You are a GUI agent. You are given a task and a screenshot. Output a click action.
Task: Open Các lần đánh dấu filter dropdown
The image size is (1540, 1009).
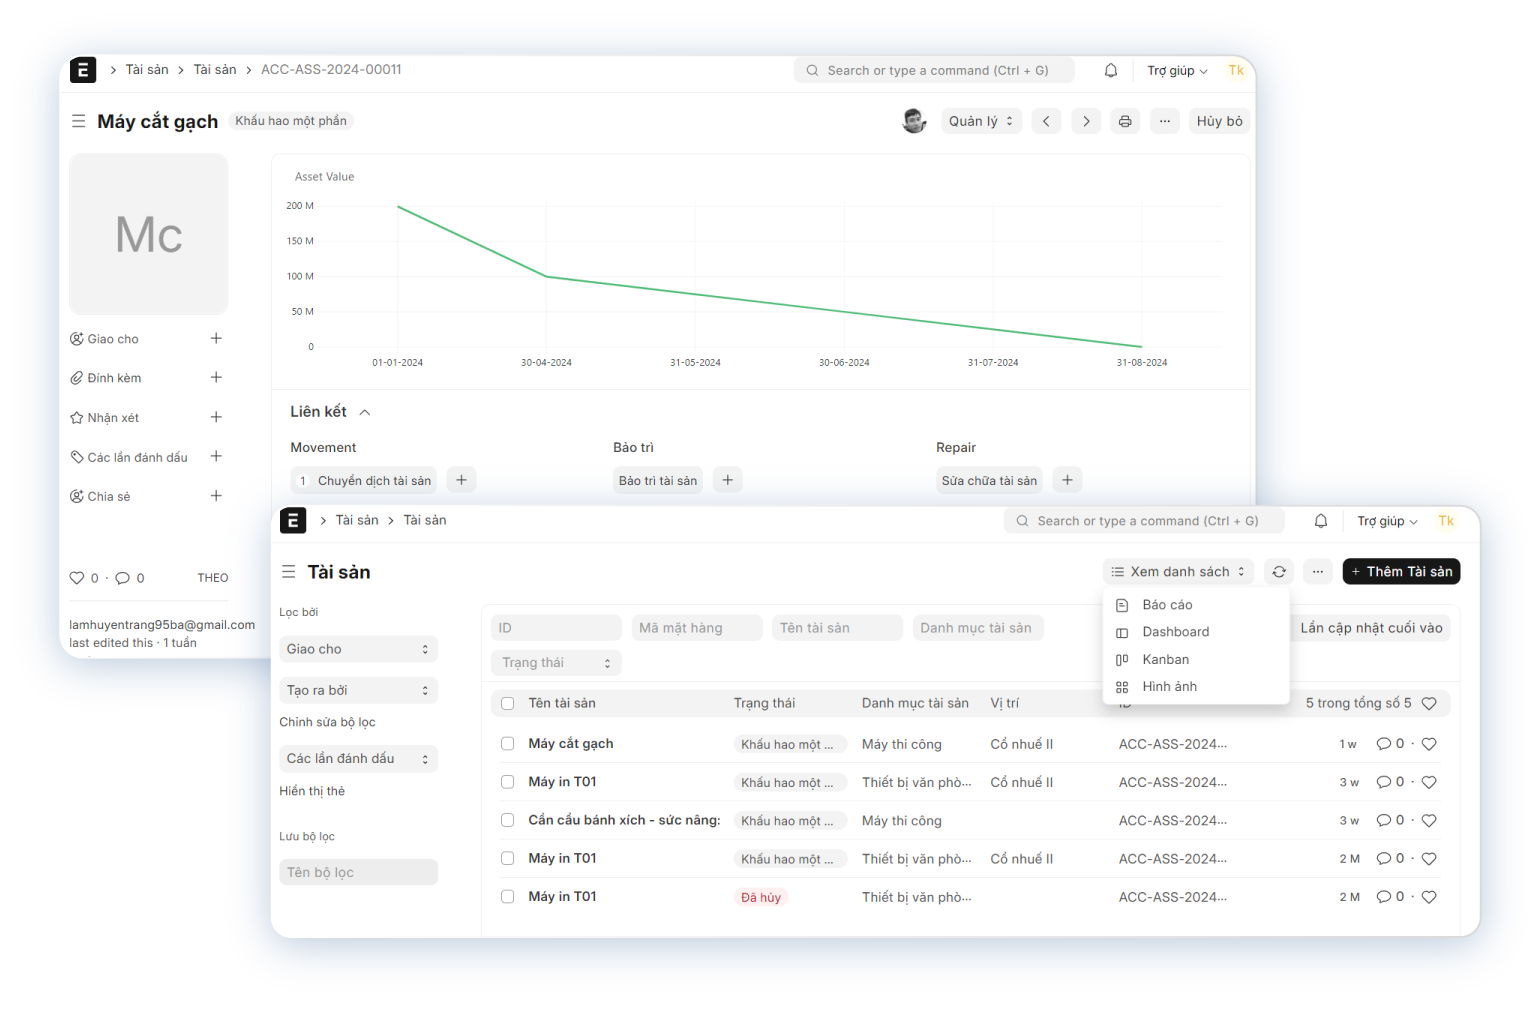[x=358, y=759]
